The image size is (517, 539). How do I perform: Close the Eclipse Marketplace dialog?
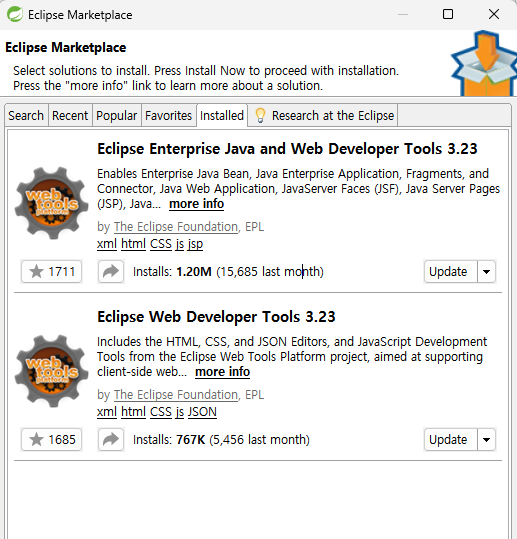click(x=494, y=14)
